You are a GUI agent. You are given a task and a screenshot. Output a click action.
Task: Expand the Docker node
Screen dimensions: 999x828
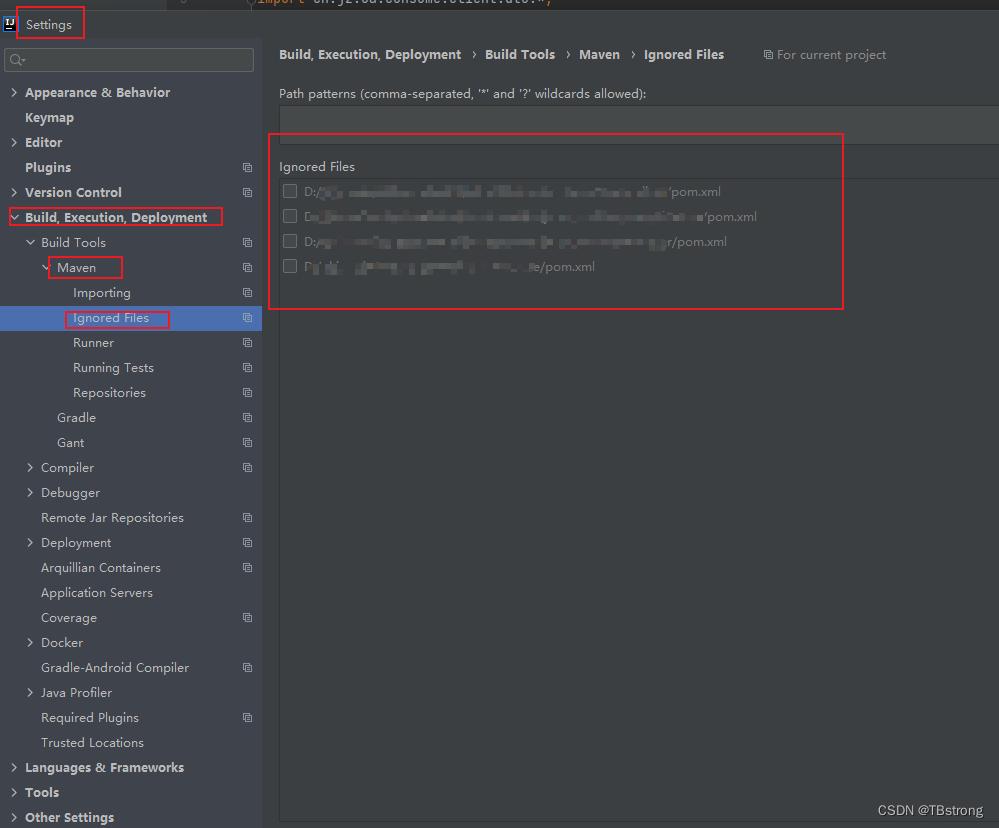30,643
